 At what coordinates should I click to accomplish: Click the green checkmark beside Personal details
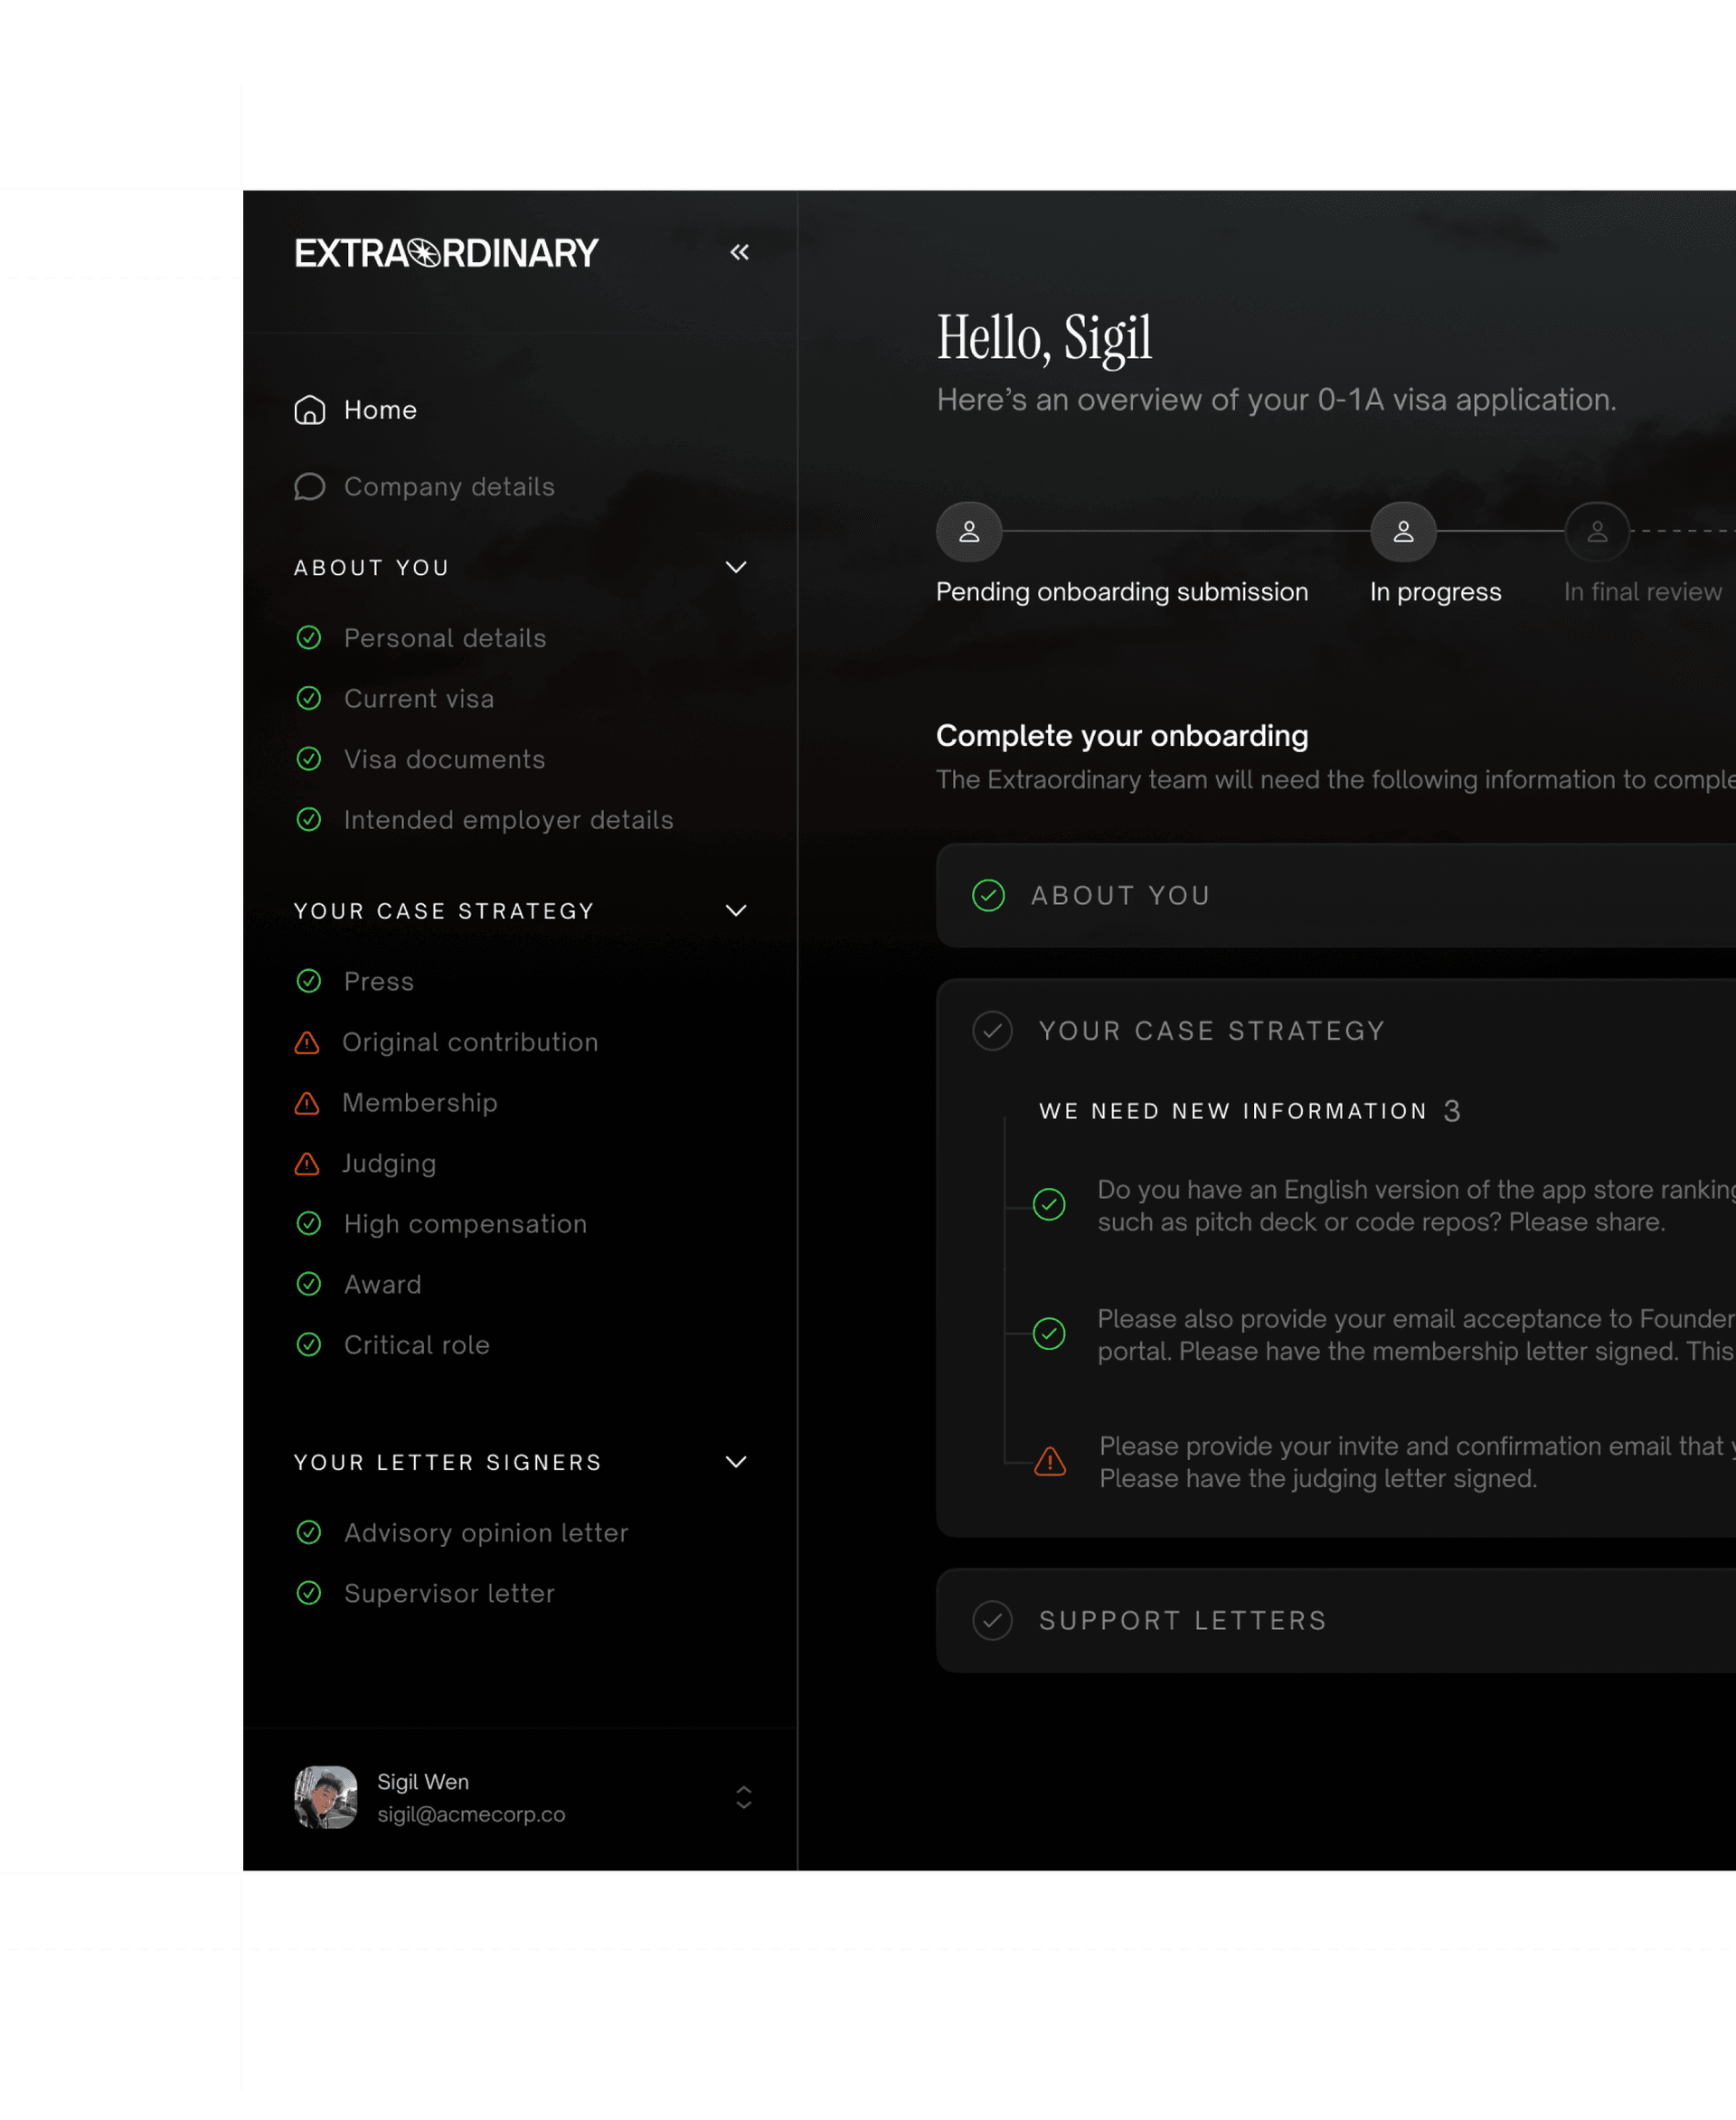coord(309,638)
